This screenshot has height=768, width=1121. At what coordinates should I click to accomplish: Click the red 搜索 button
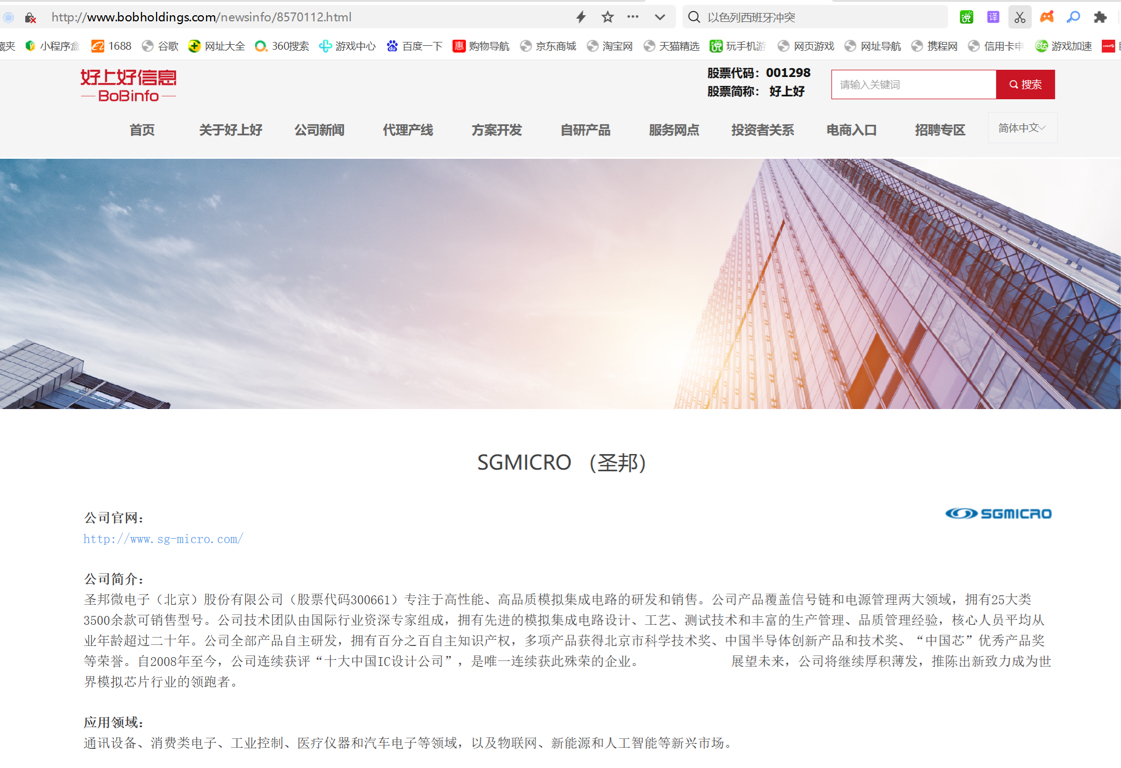click(x=1025, y=84)
